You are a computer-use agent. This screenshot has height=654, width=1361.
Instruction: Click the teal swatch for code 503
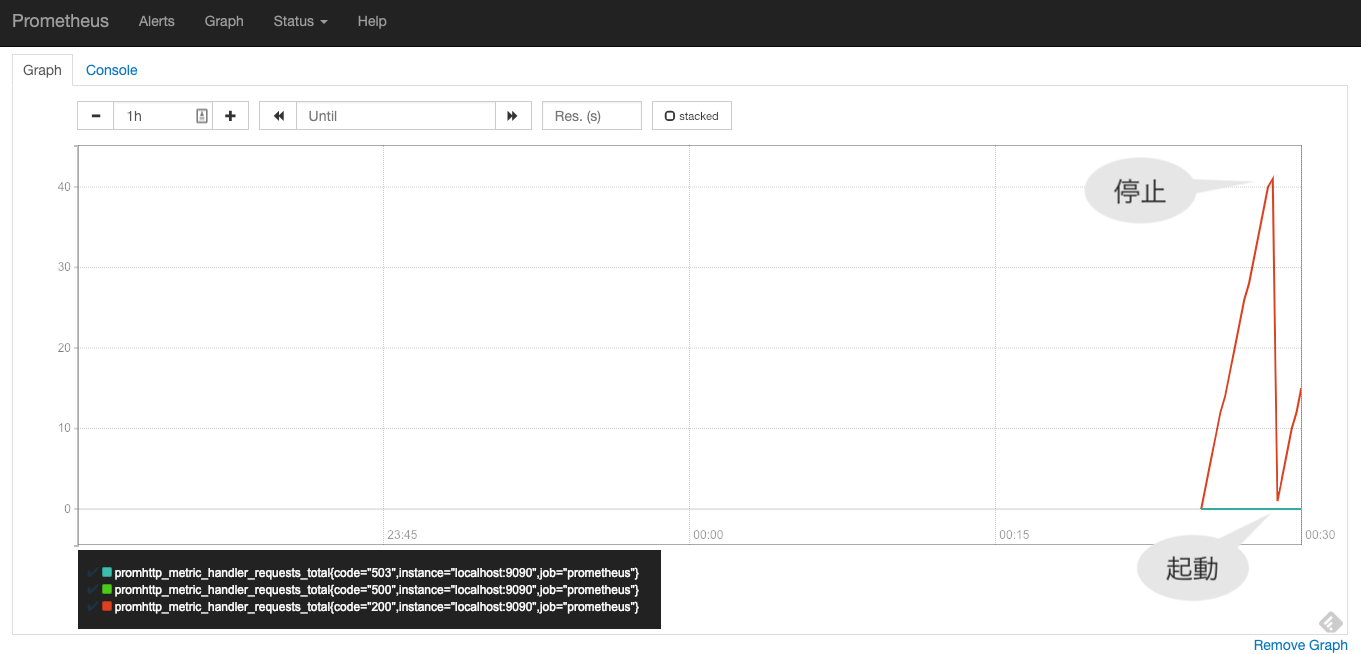107,572
